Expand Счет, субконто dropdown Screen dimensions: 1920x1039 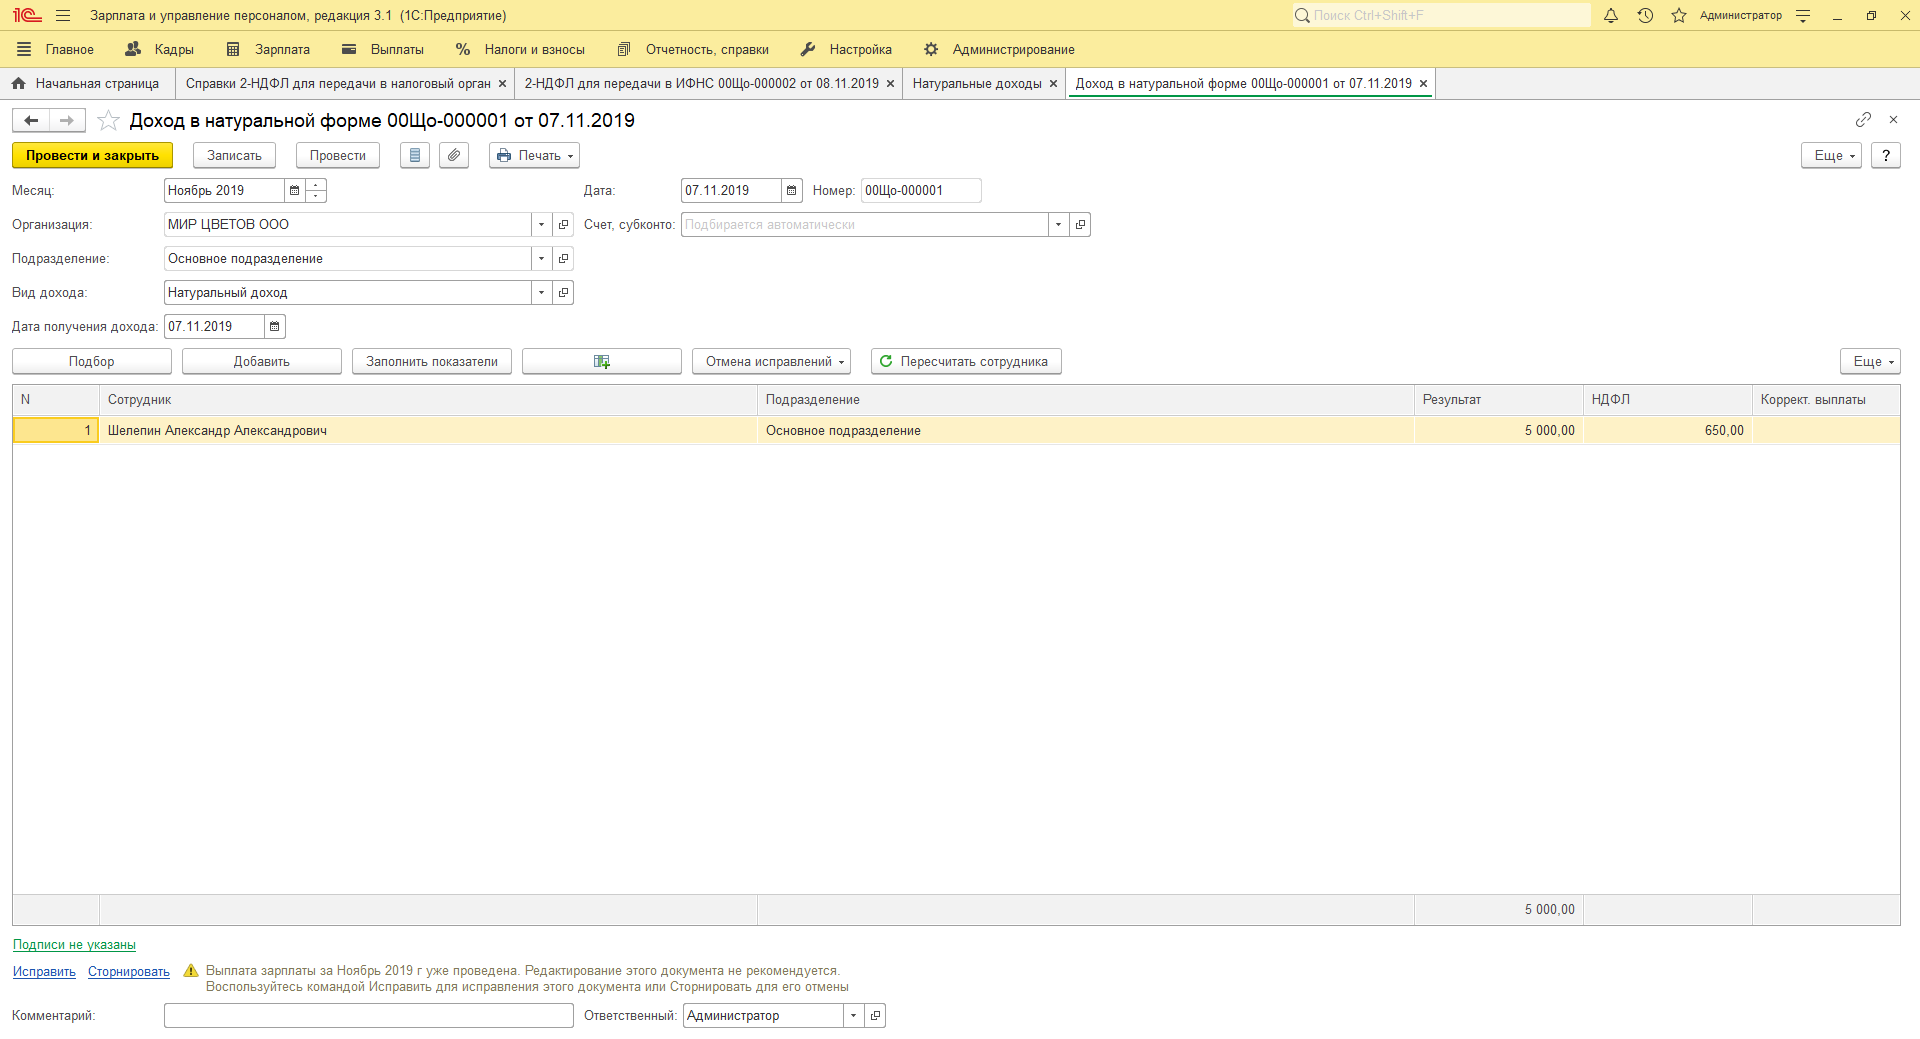pyautogui.click(x=1058, y=224)
